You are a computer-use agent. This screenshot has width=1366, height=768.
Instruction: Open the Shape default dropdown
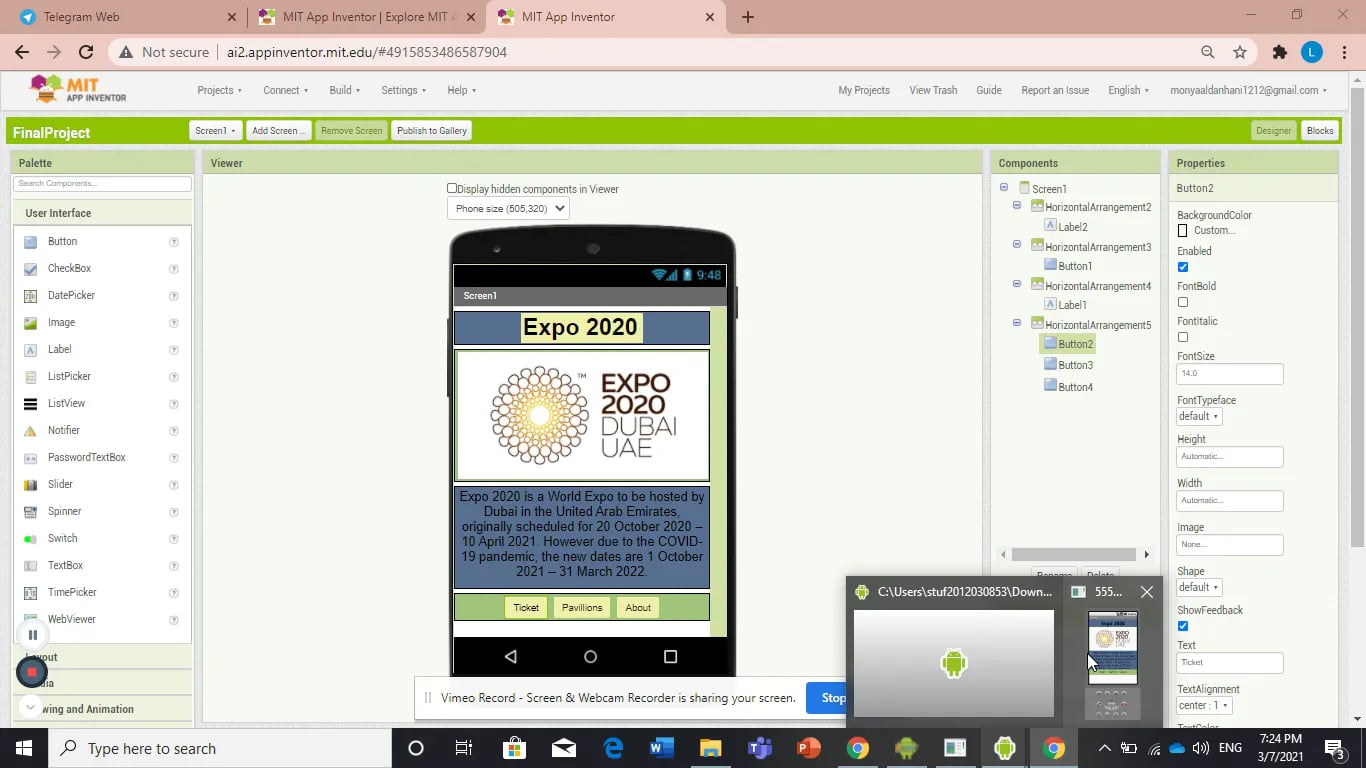(1199, 587)
